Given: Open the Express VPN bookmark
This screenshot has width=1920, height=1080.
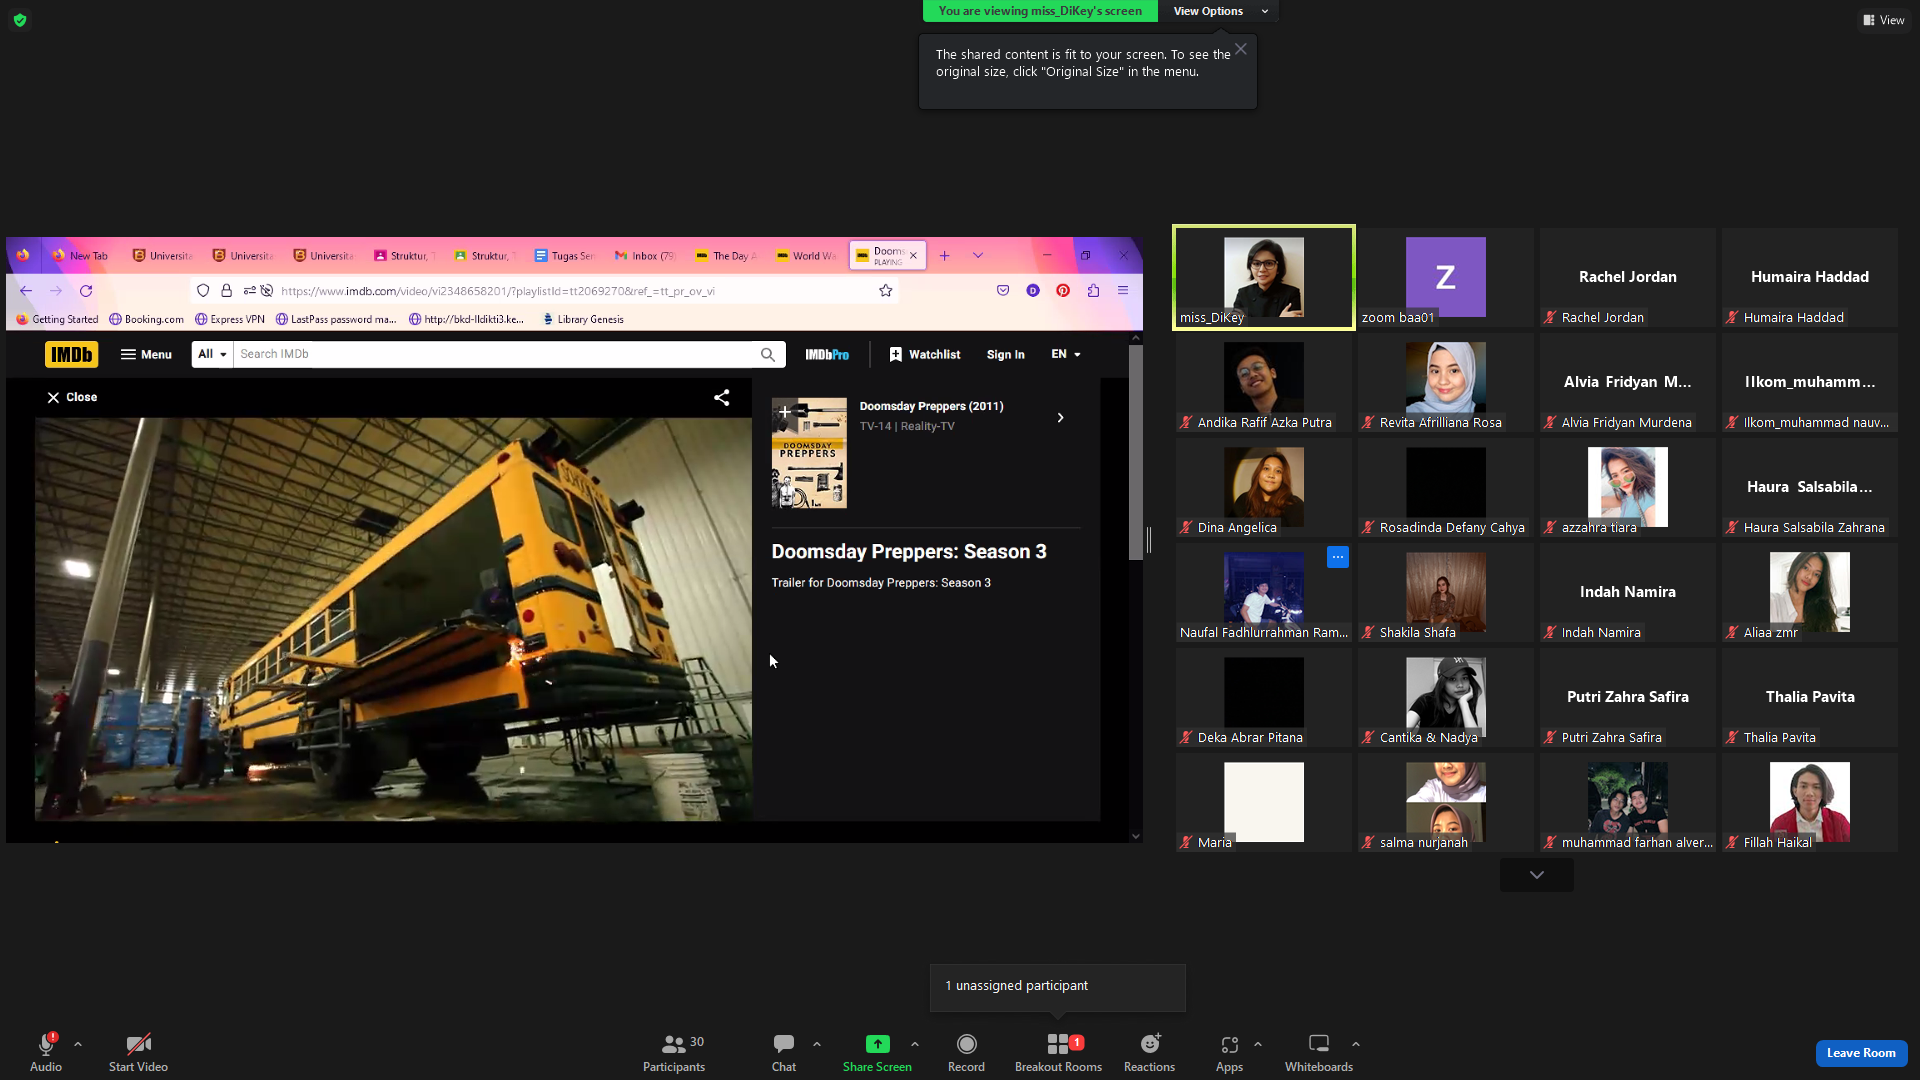Looking at the screenshot, I should [230, 320].
